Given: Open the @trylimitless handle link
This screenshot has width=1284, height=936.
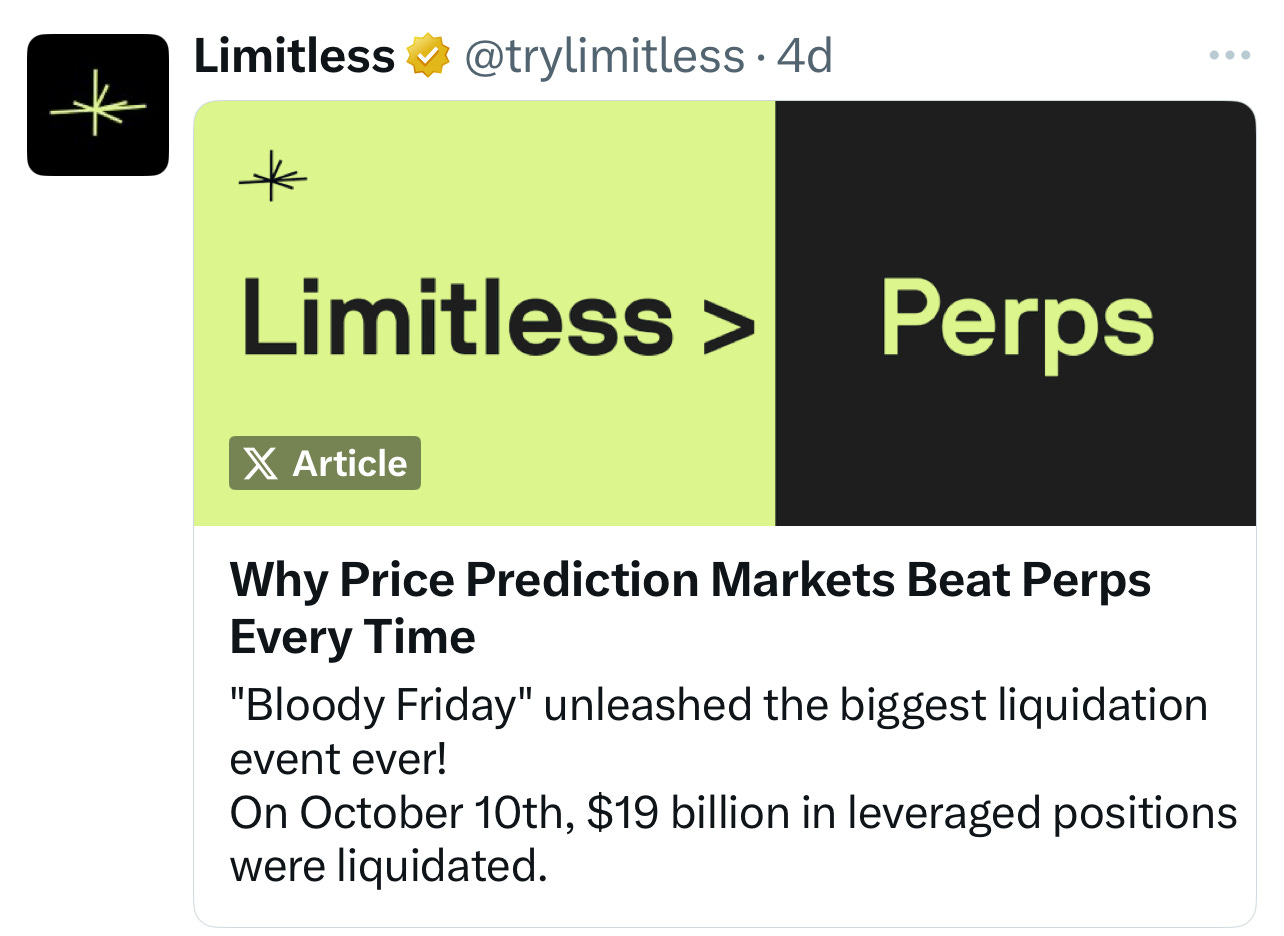Looking at the screenshot, I should point(604,57).
